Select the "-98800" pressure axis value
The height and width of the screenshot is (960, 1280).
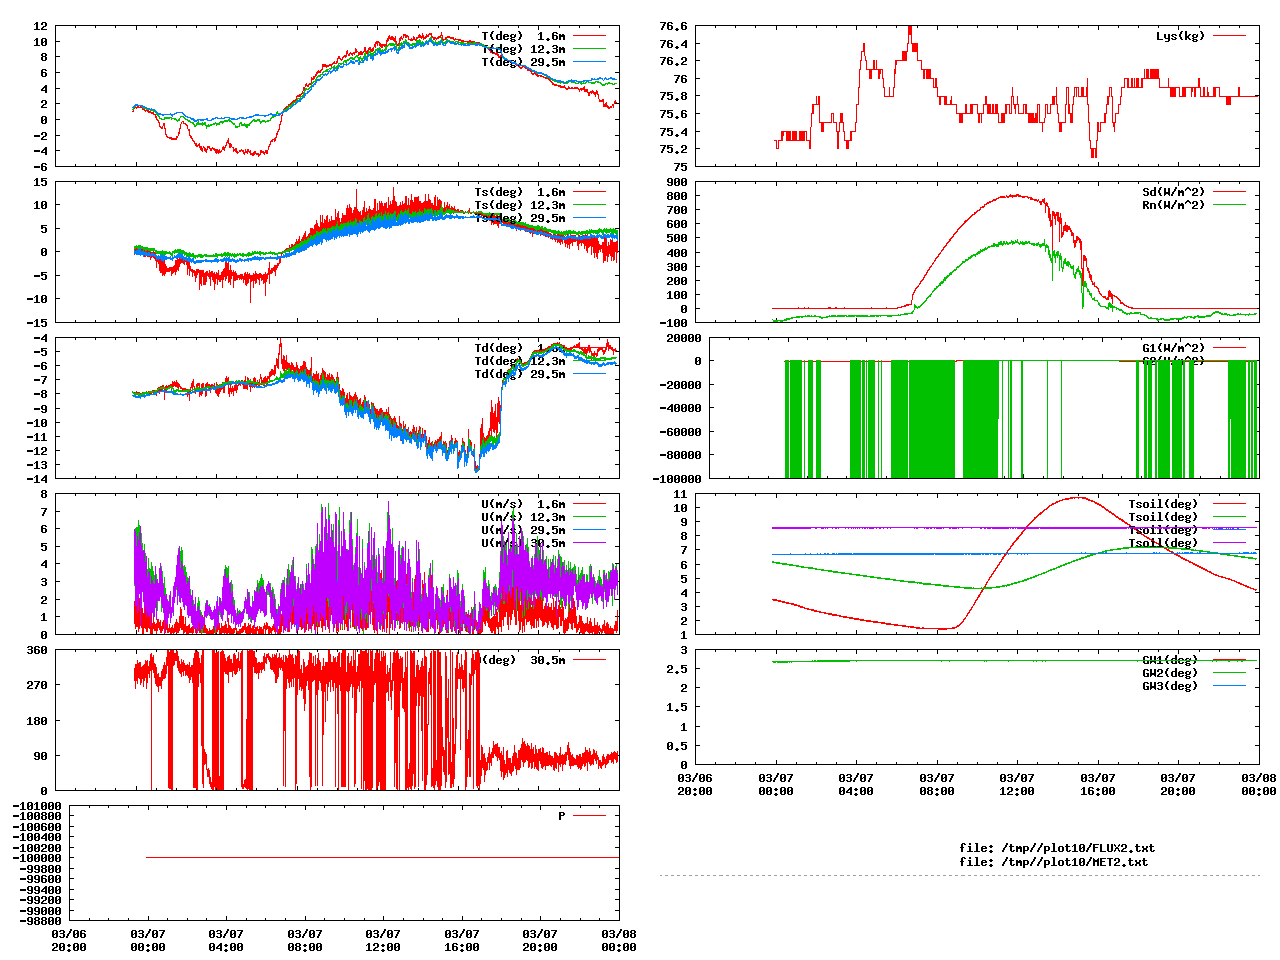pos(40,921)
